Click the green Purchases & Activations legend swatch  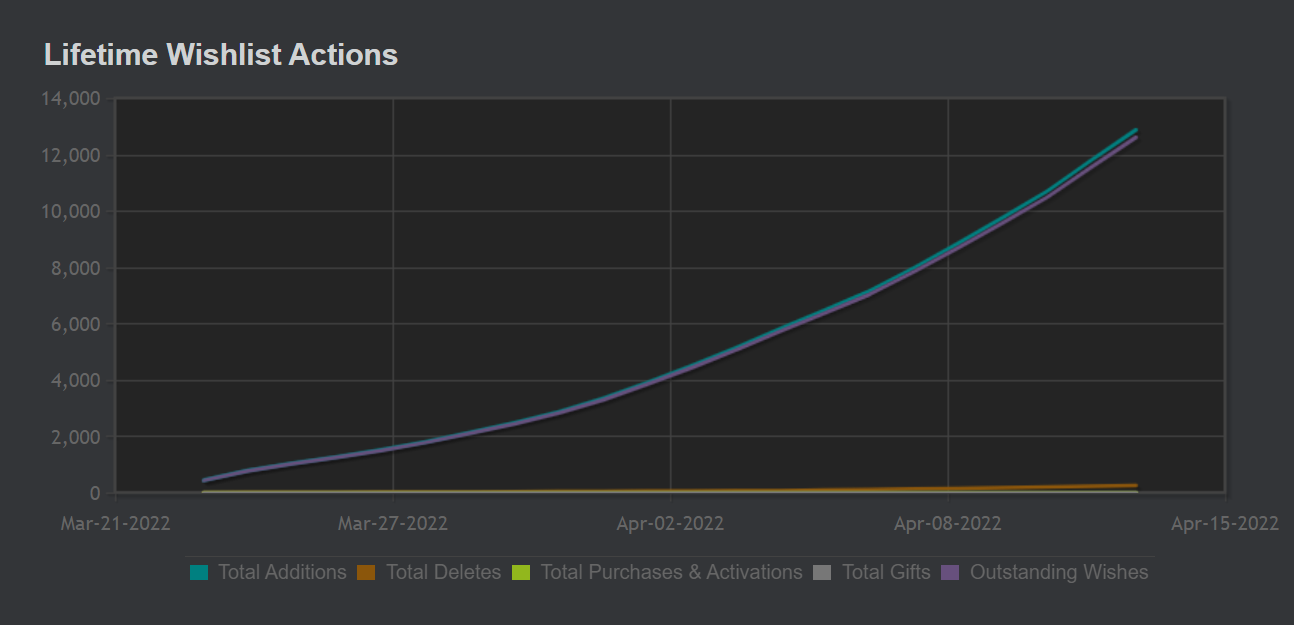click(x=520, y=573)
